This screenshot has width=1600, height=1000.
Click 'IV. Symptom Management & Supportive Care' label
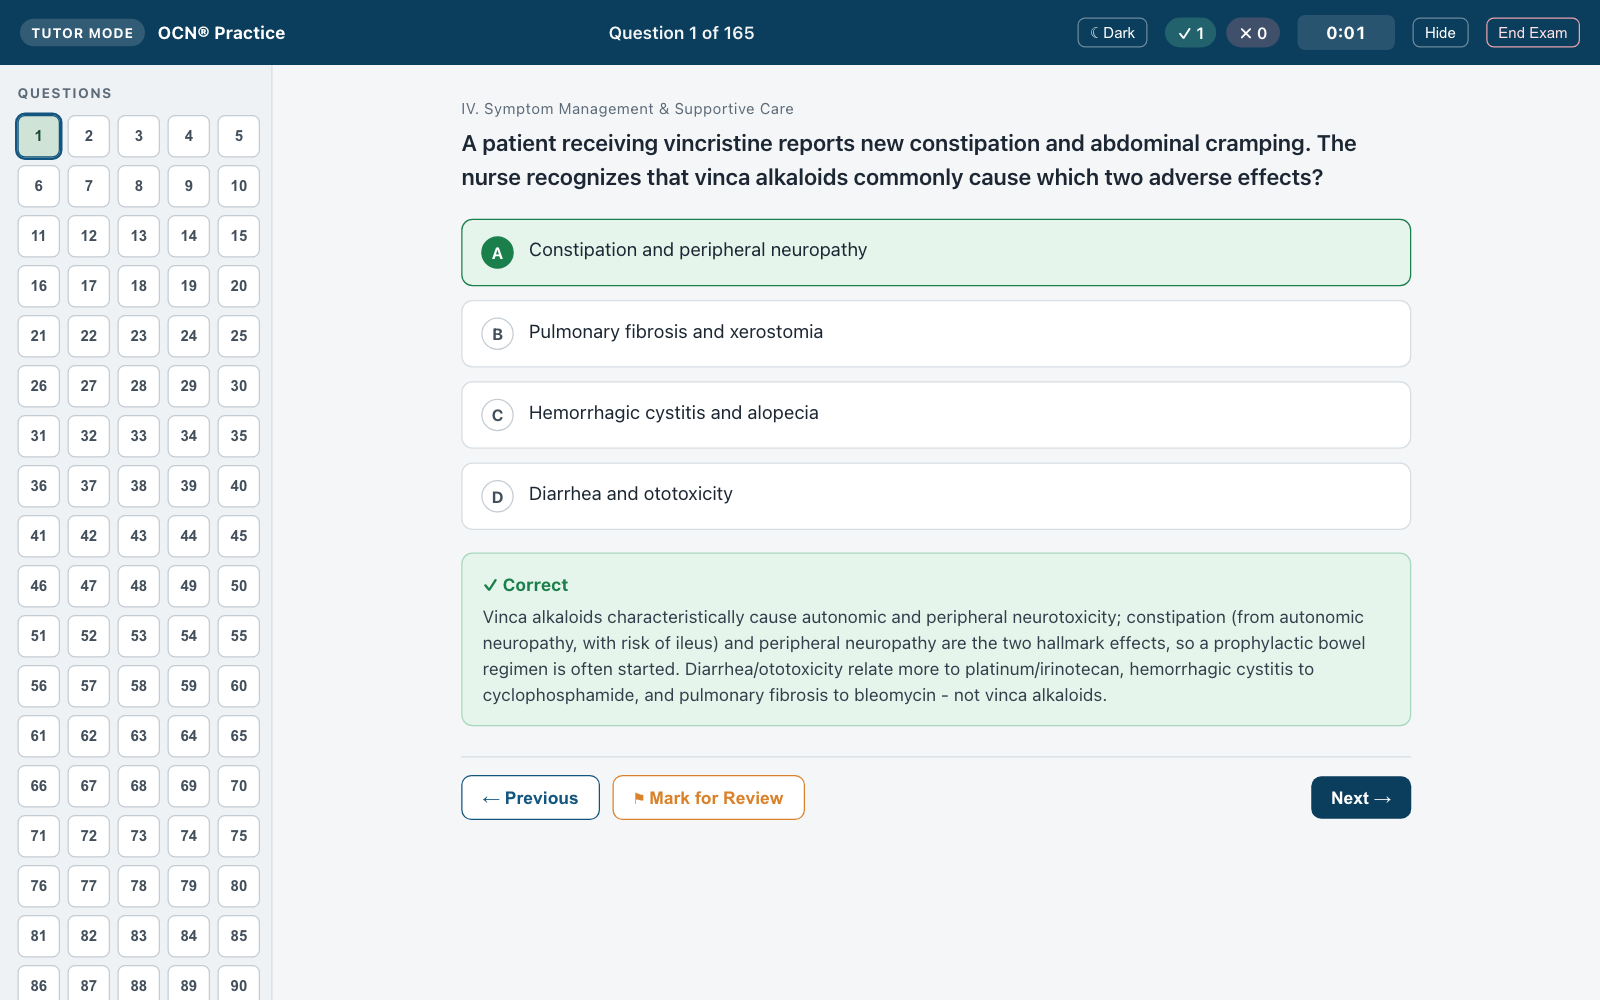[x=627, y=109]
